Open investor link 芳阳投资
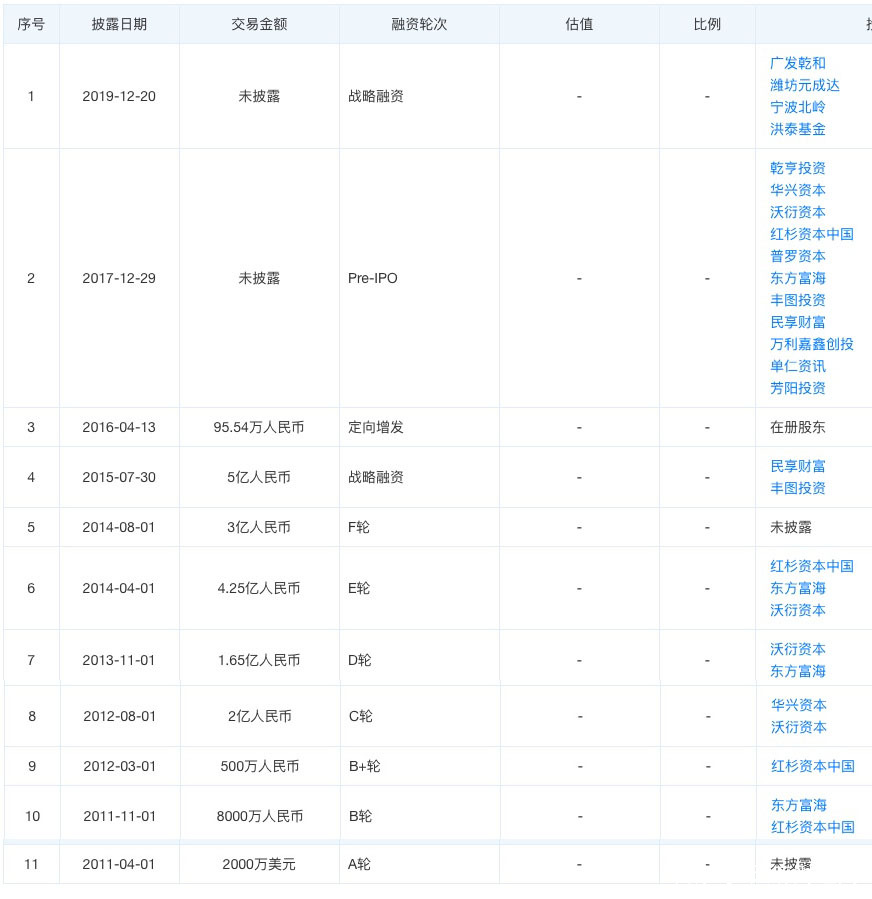 [x=797, y=388]
